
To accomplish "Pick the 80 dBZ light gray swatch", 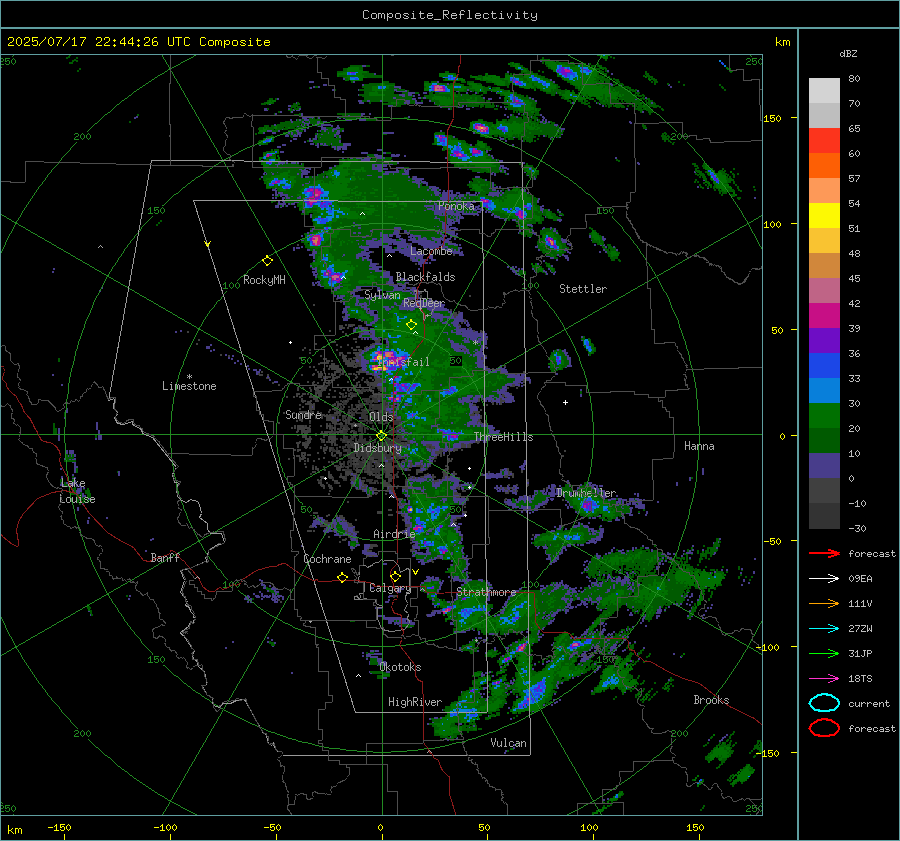I will click(824, 90).
